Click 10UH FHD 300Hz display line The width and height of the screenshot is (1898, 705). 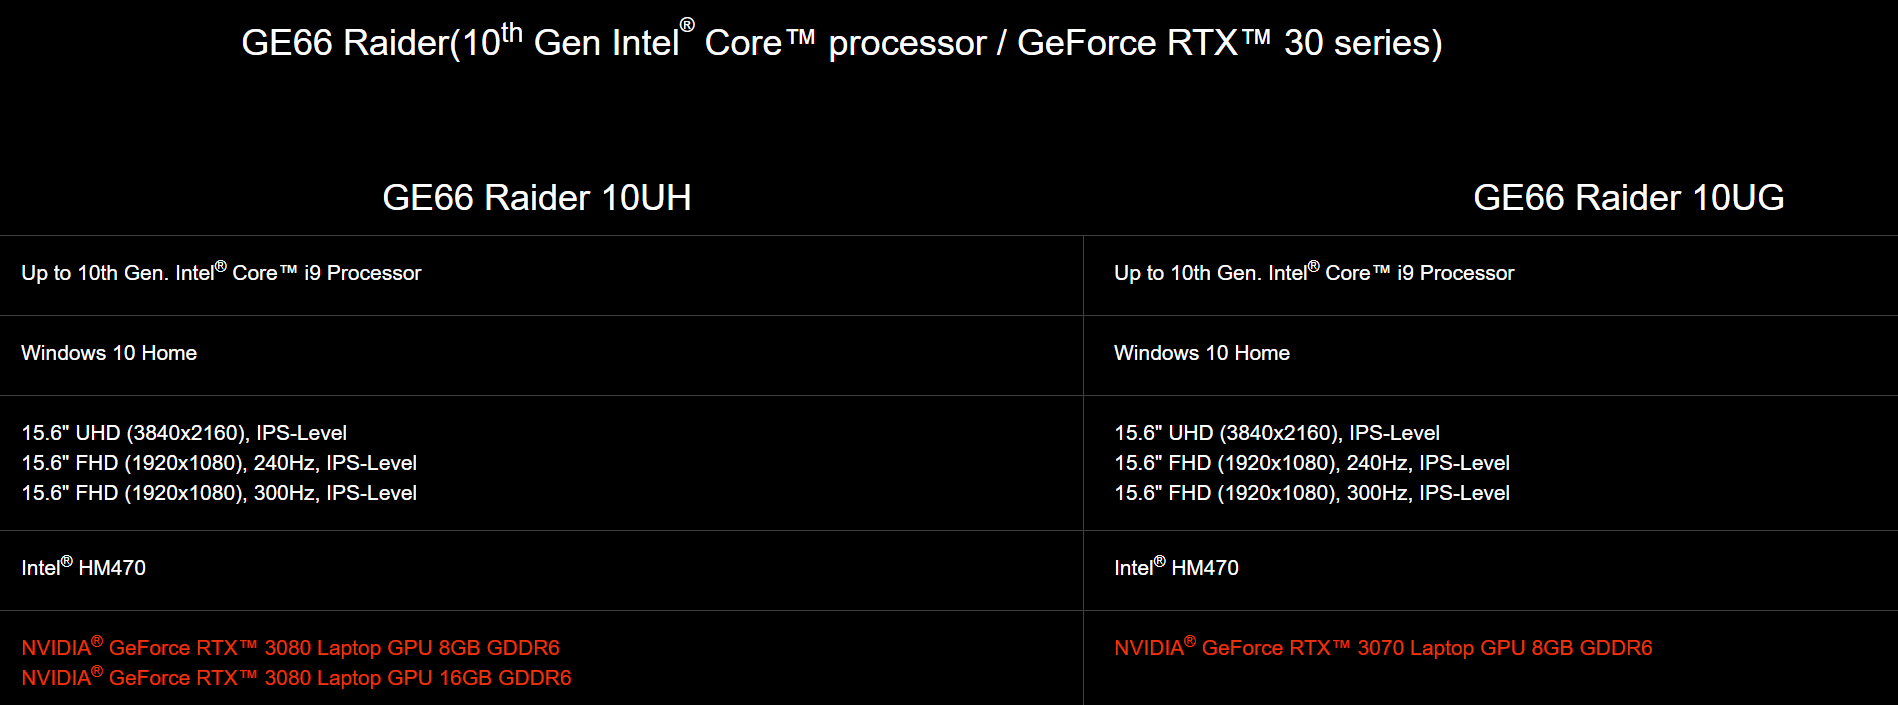(x=219, y=493)
